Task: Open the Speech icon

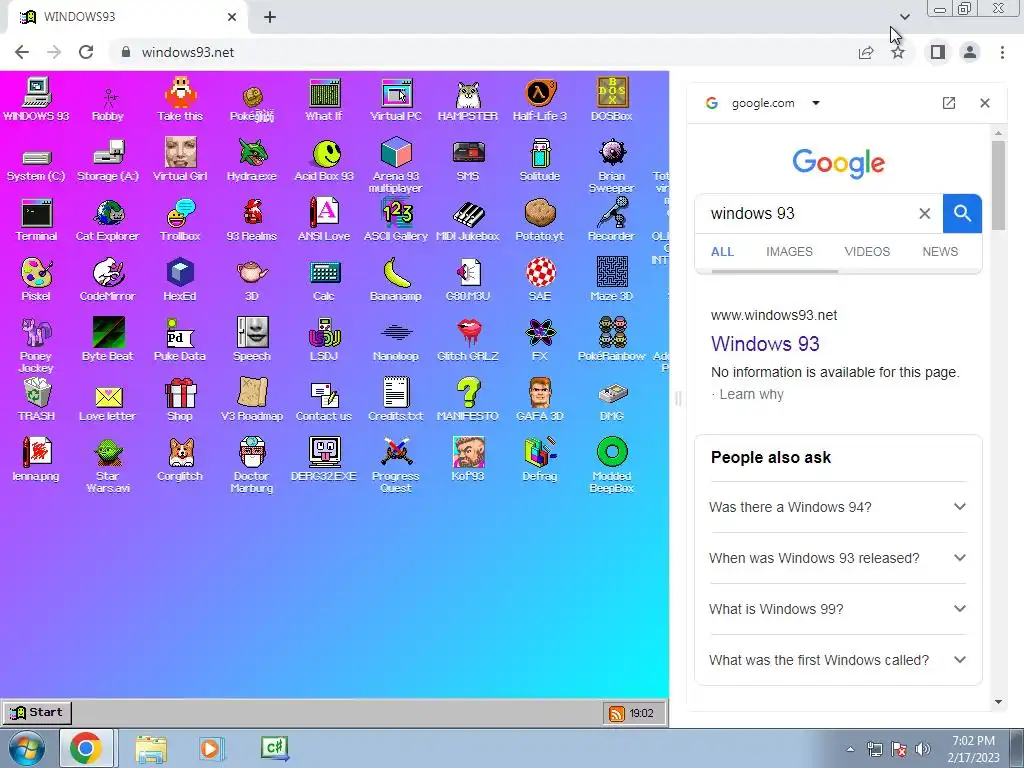Action: [x=252, y=340]
